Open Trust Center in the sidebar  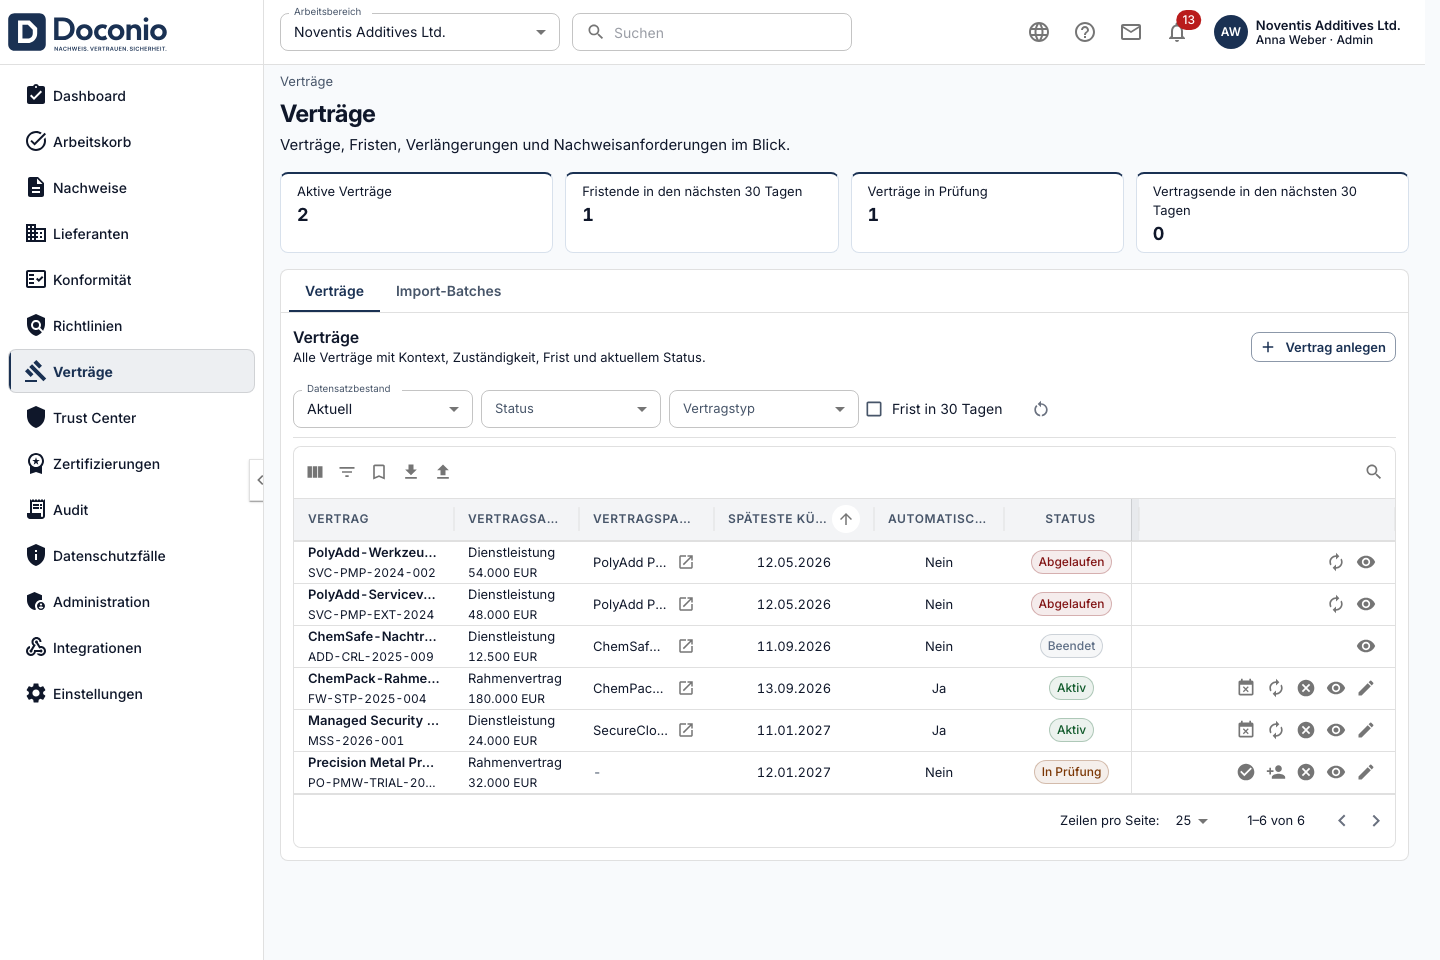point(132,418)
